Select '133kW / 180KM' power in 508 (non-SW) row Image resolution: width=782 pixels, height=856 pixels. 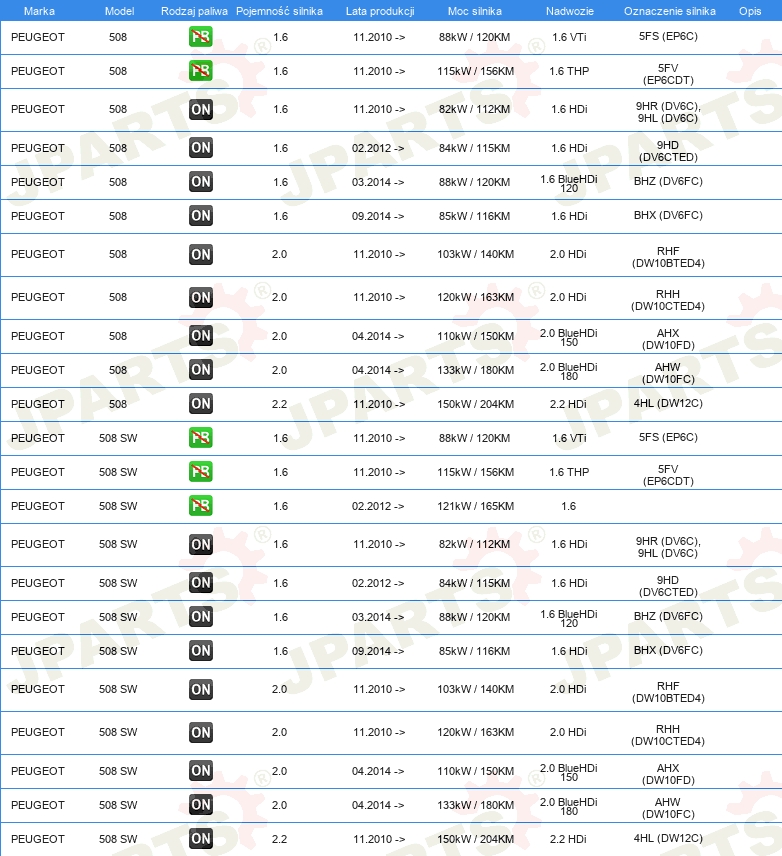475,370
